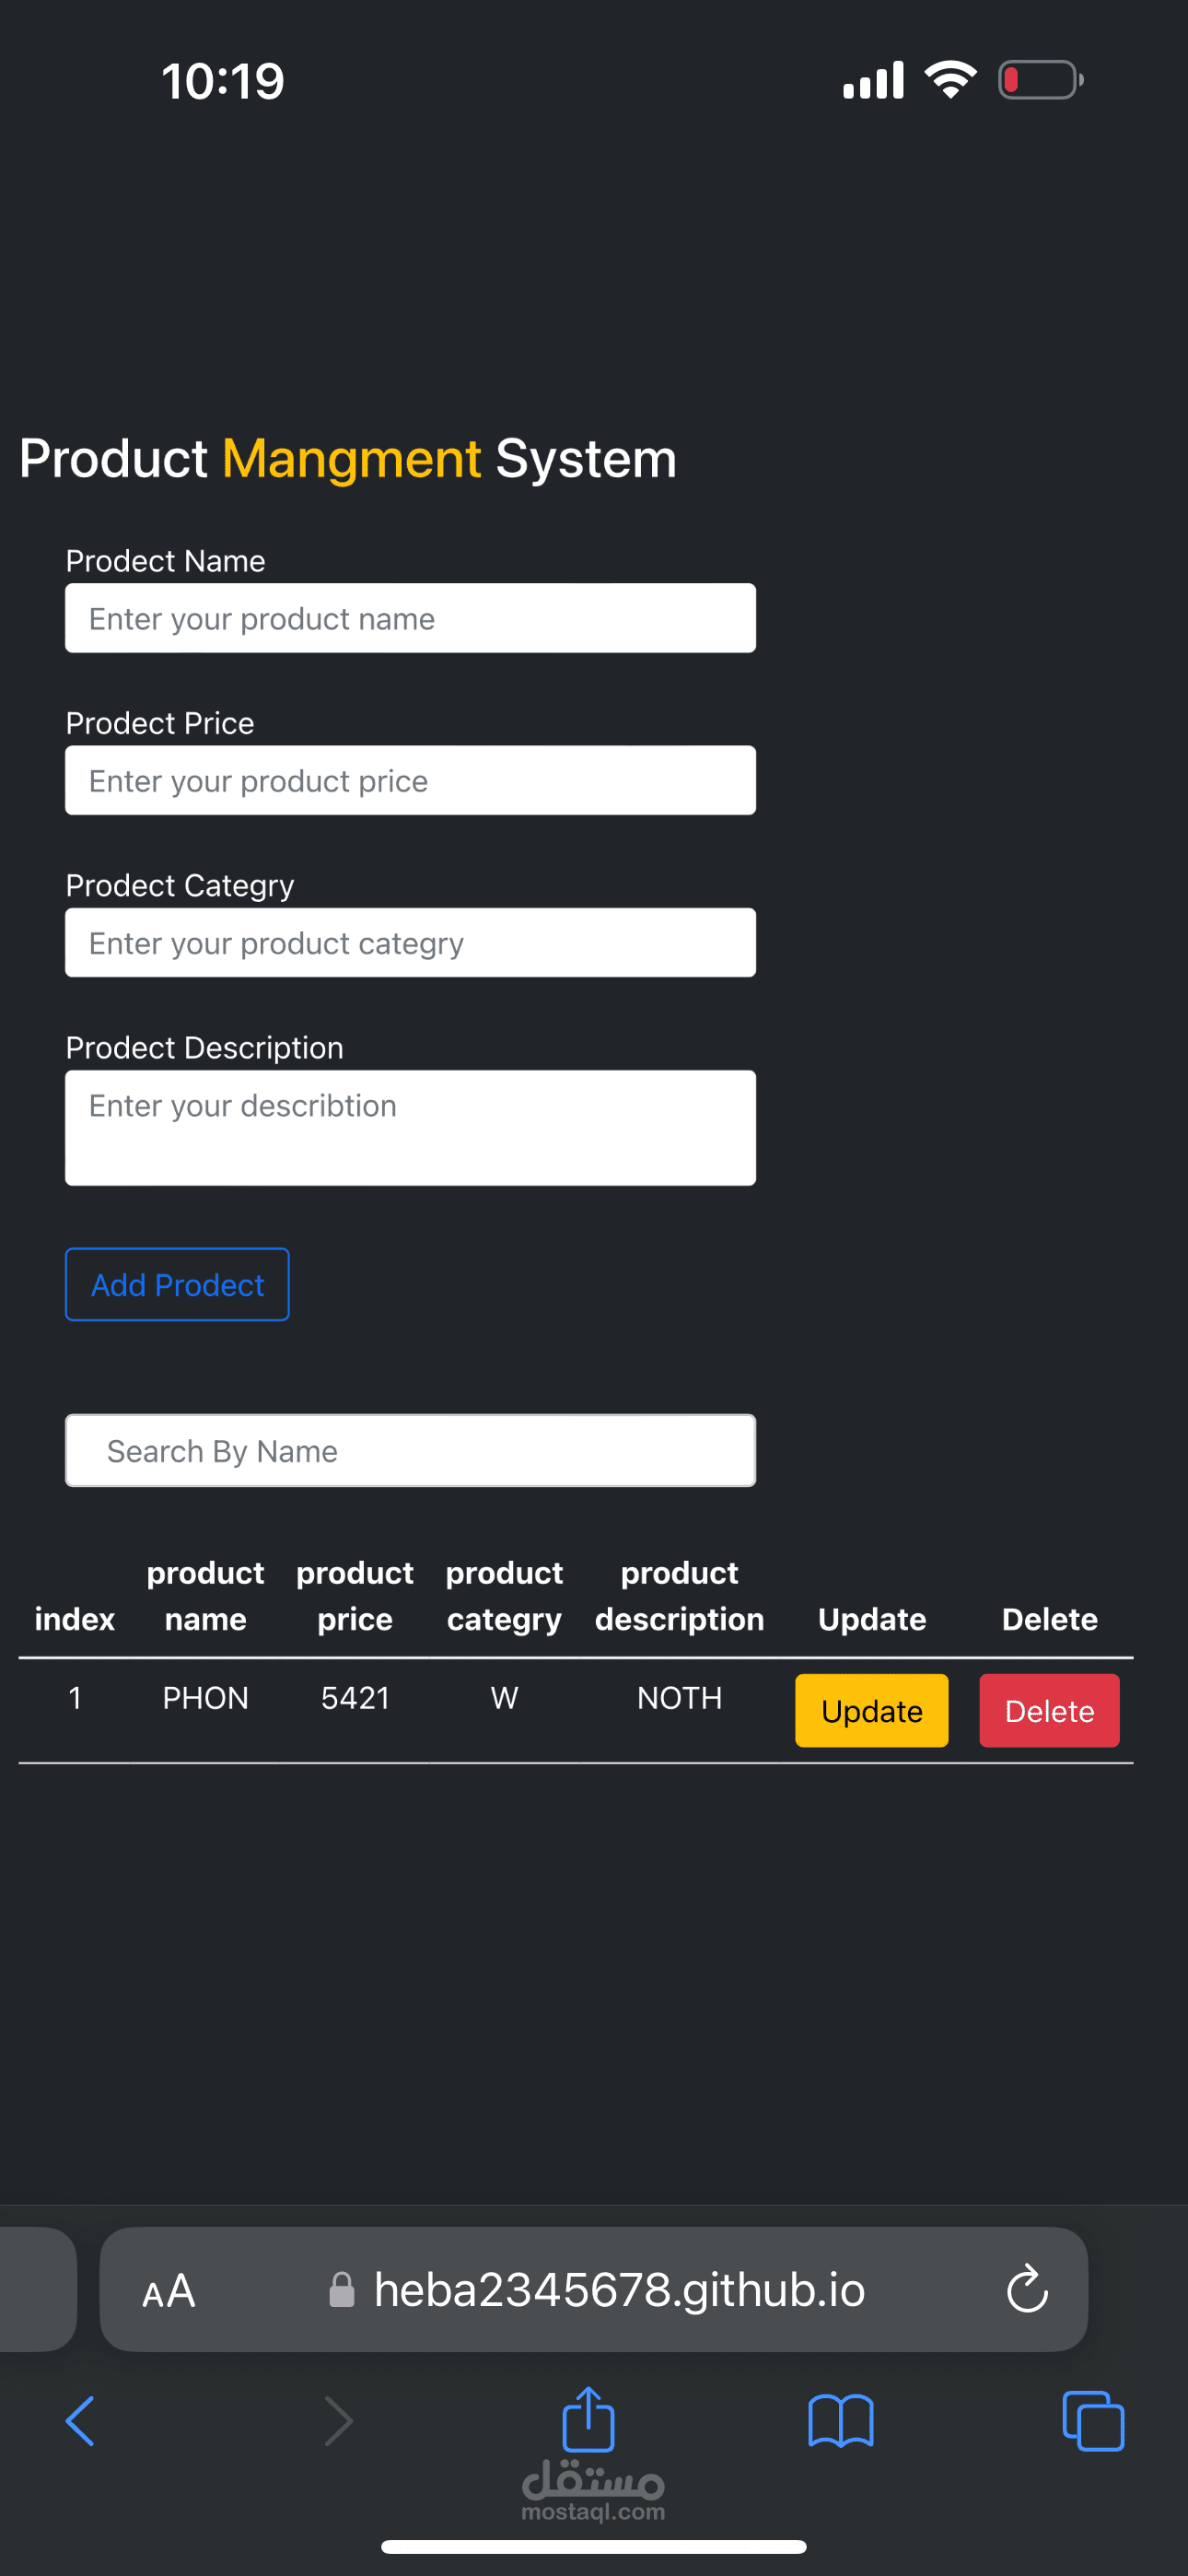Tap the Safari forward arrow

click(x=339, y=2421)
